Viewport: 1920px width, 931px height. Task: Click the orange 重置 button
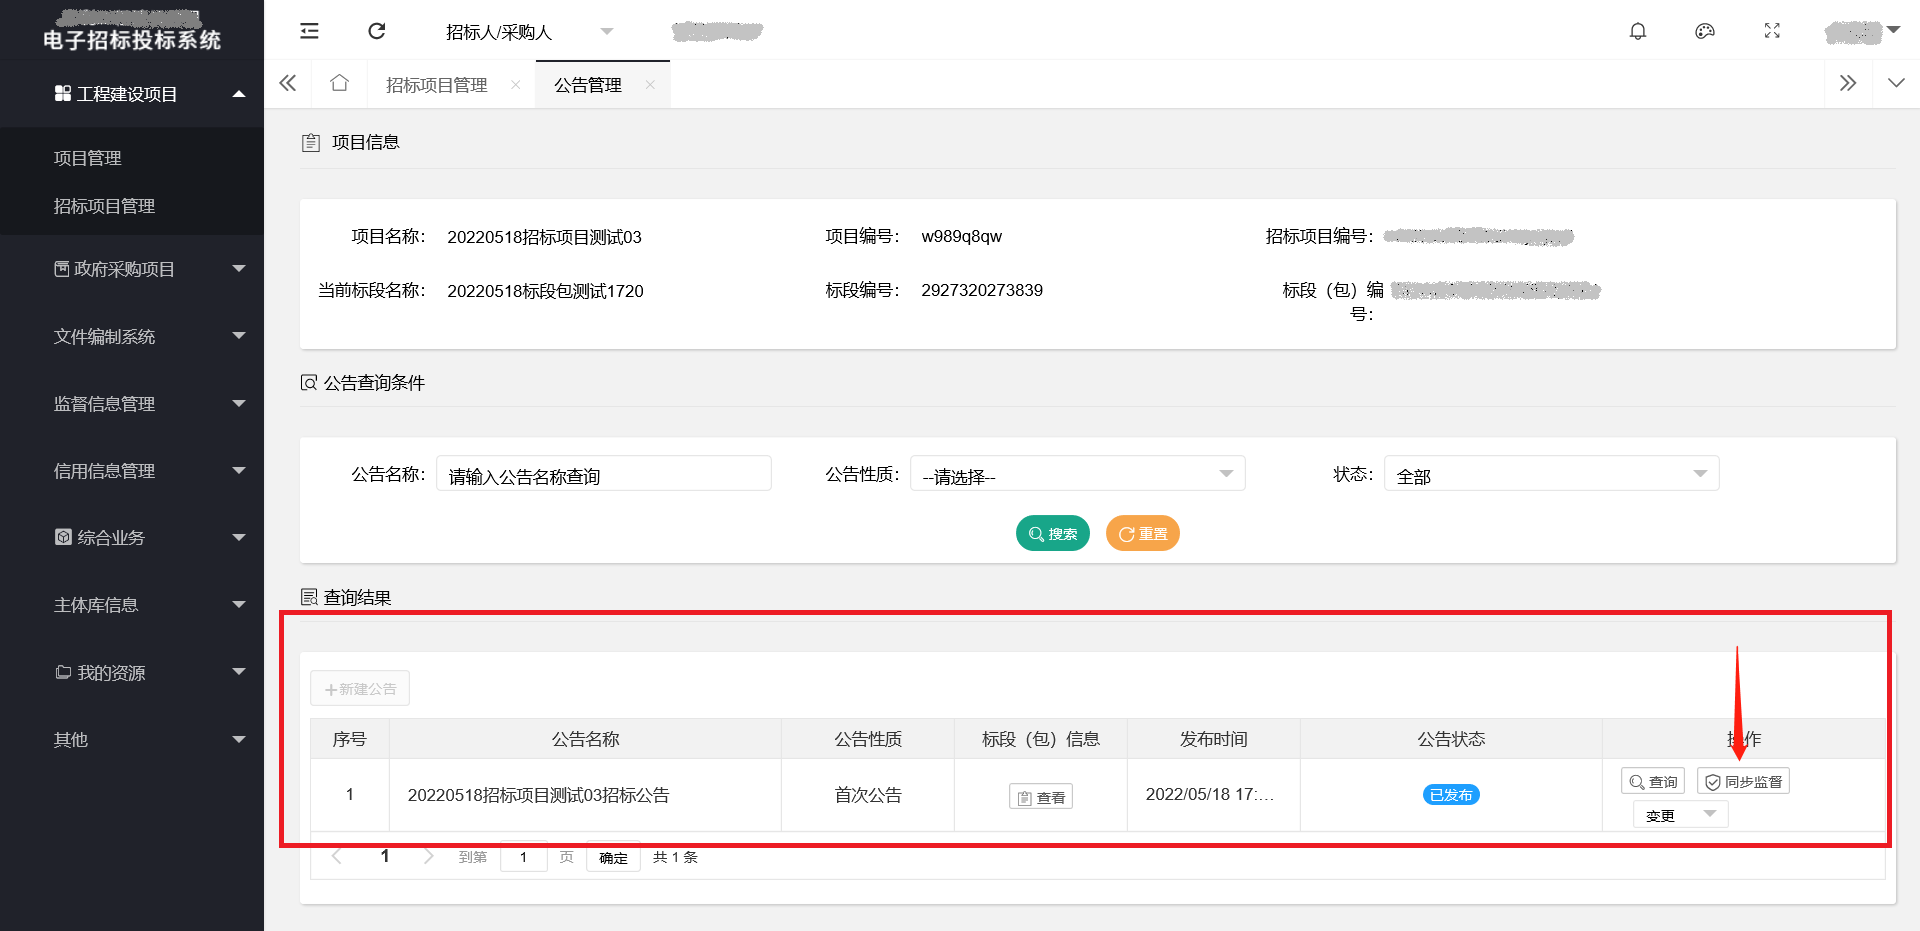(1142, 534)
